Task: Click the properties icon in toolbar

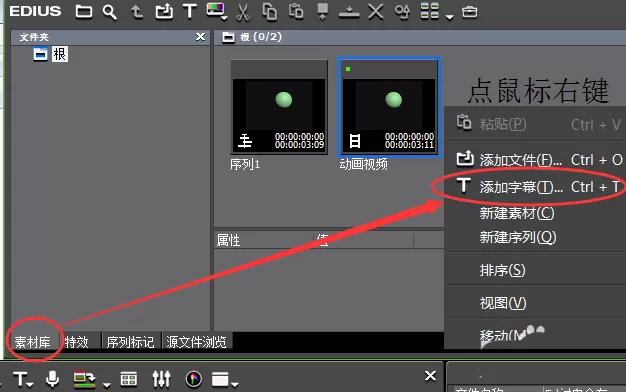Action: [402, 12]
